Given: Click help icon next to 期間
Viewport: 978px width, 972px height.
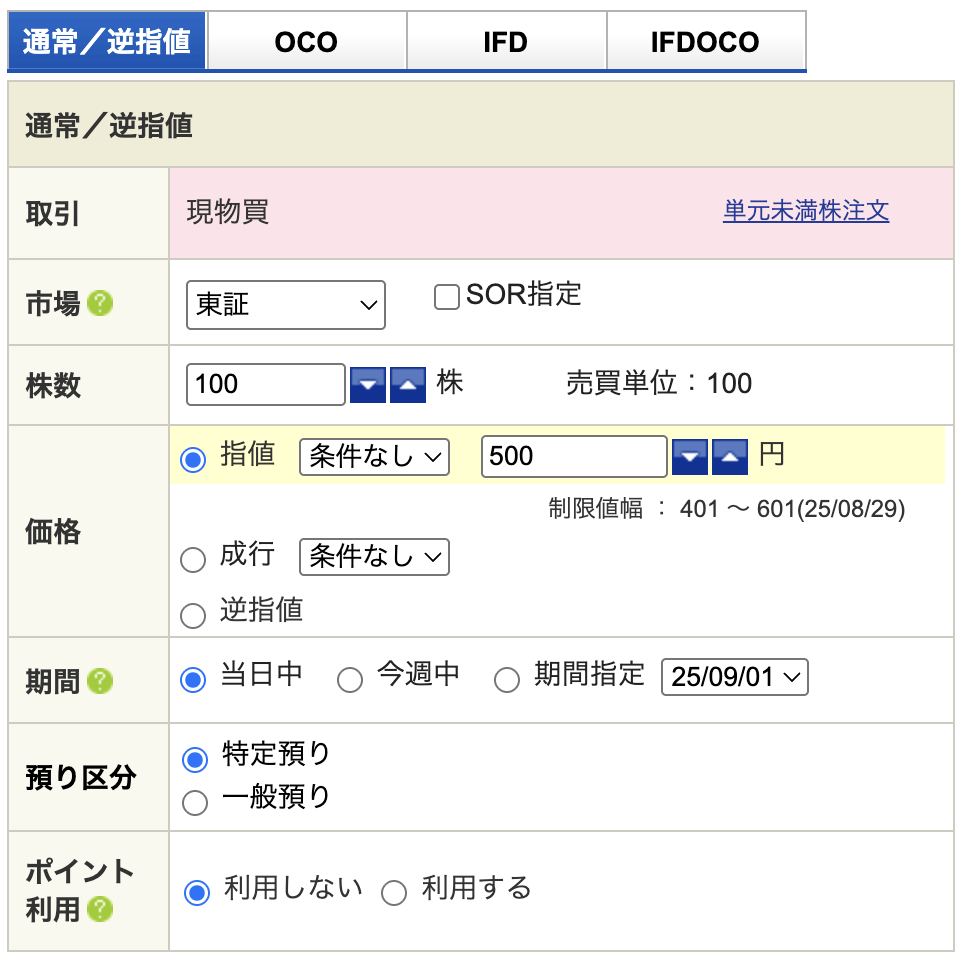Looking at the screenshot, I should (x=100, y=681).
